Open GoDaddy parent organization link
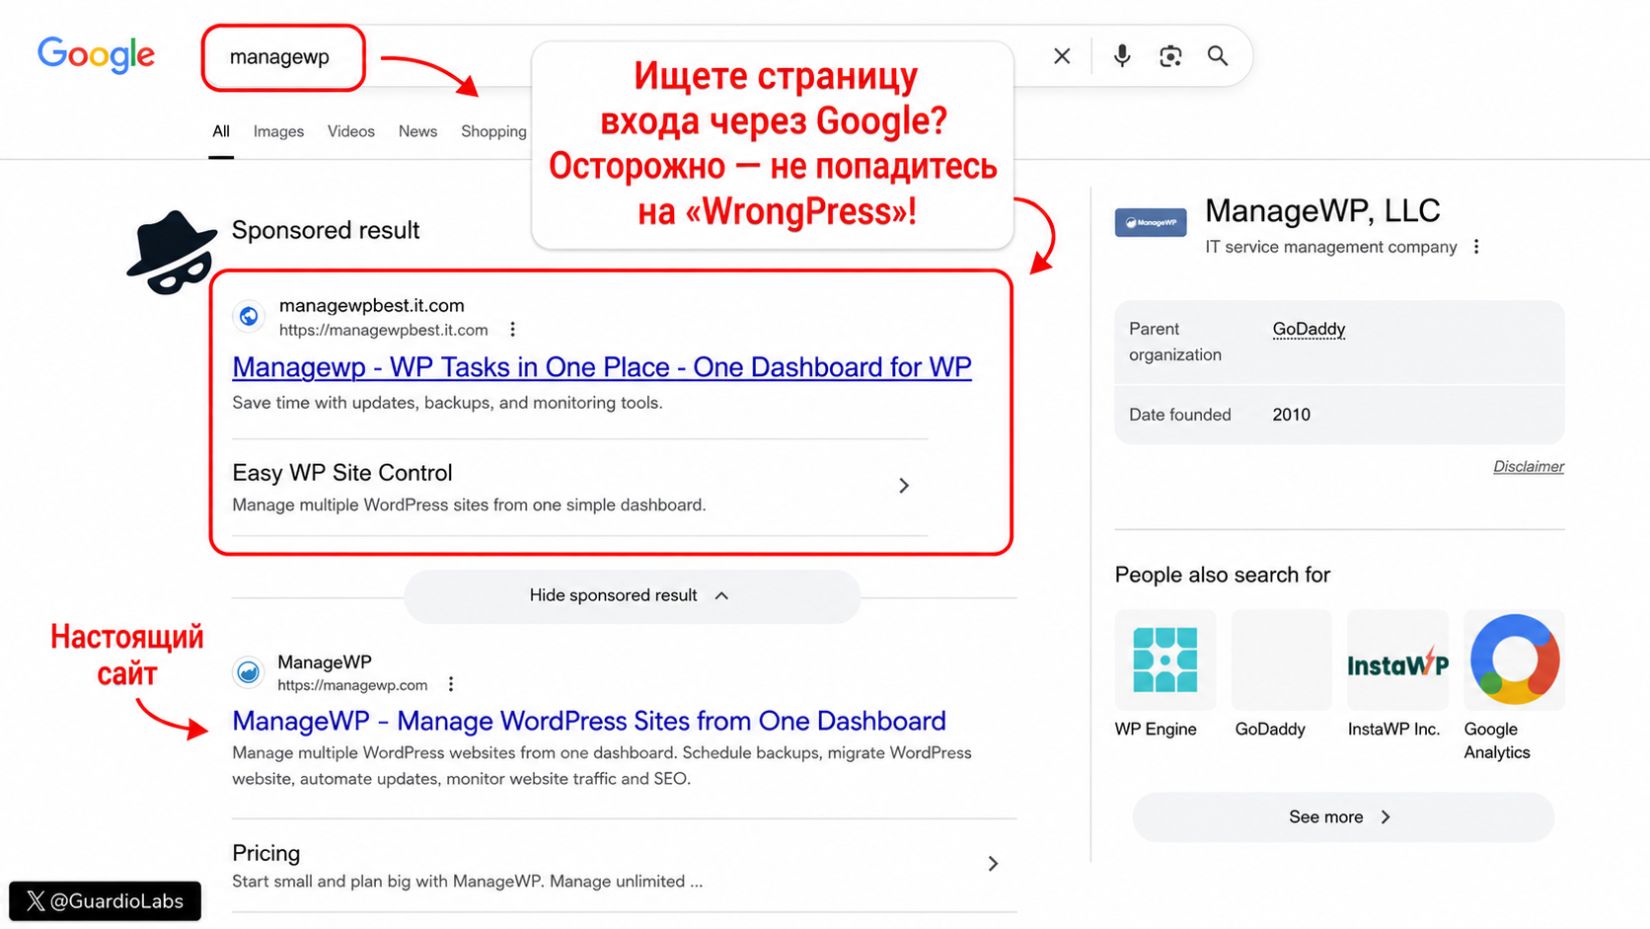 (1308, 329)
